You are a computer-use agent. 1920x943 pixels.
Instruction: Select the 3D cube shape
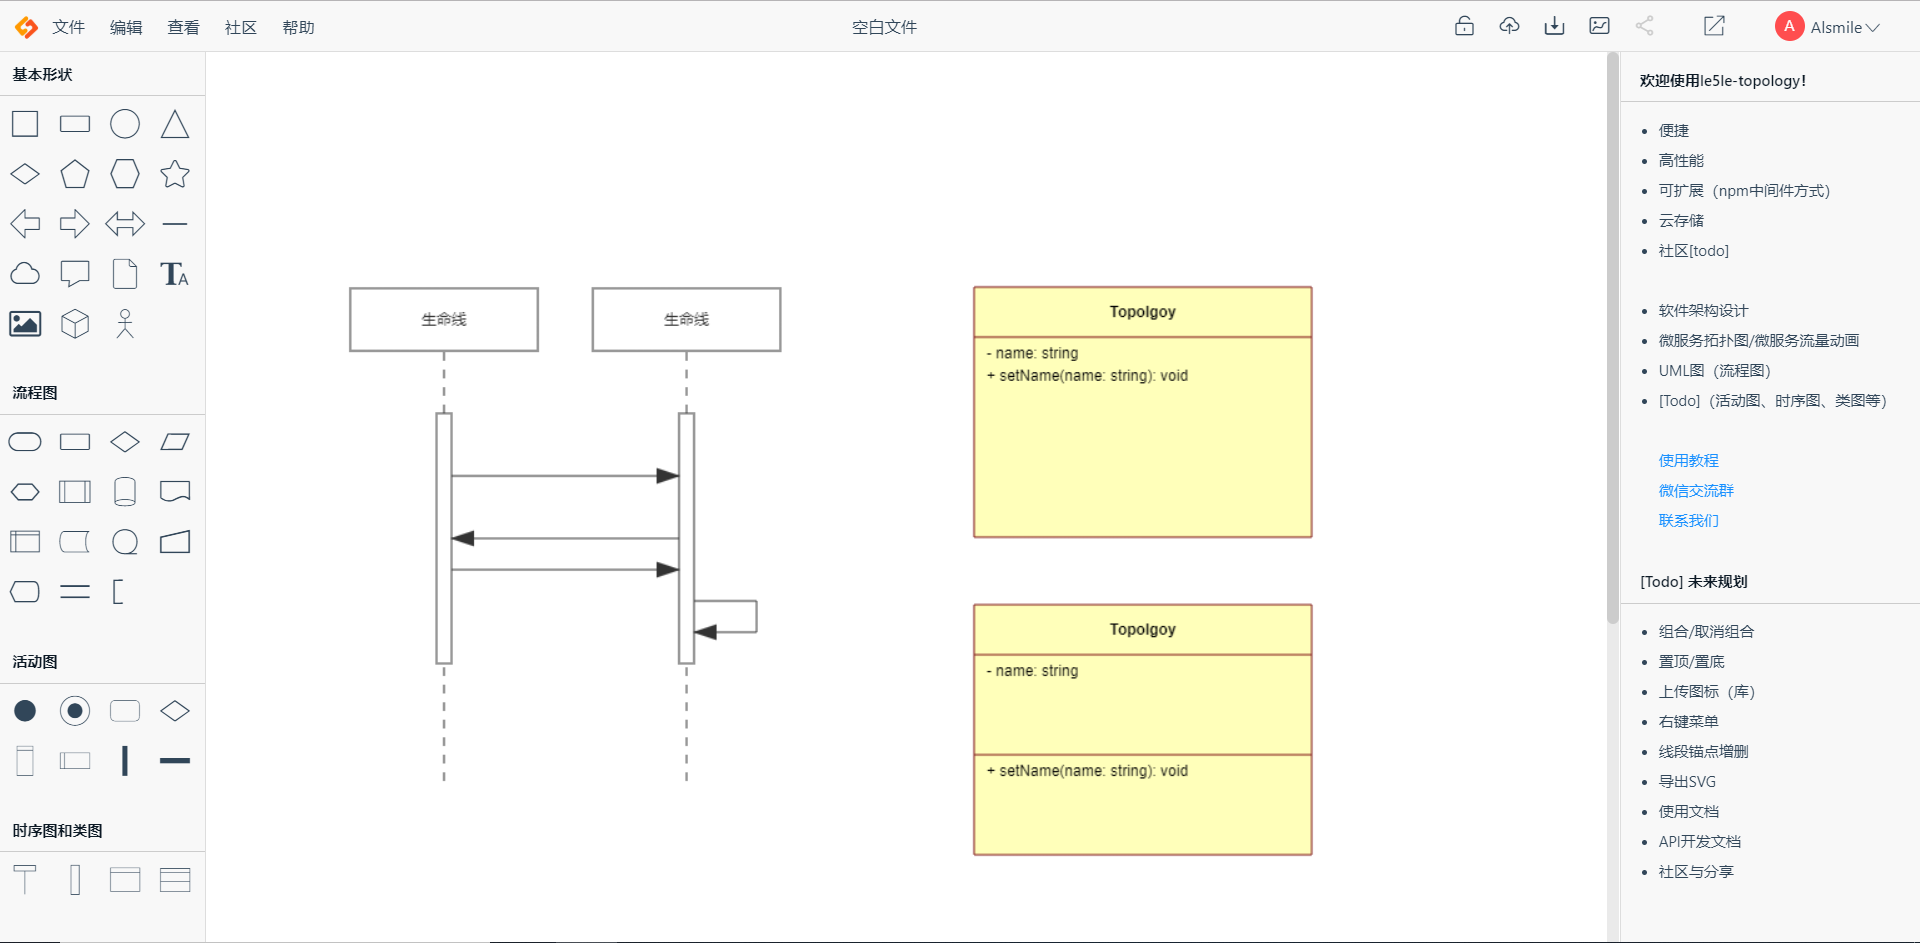[75, 324]
